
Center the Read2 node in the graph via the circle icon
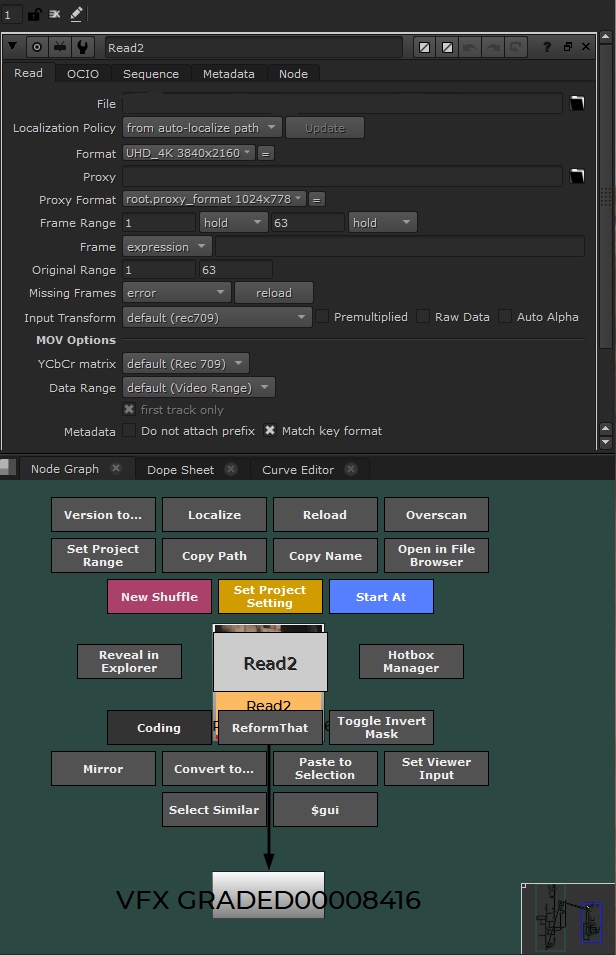click(37, 47)
